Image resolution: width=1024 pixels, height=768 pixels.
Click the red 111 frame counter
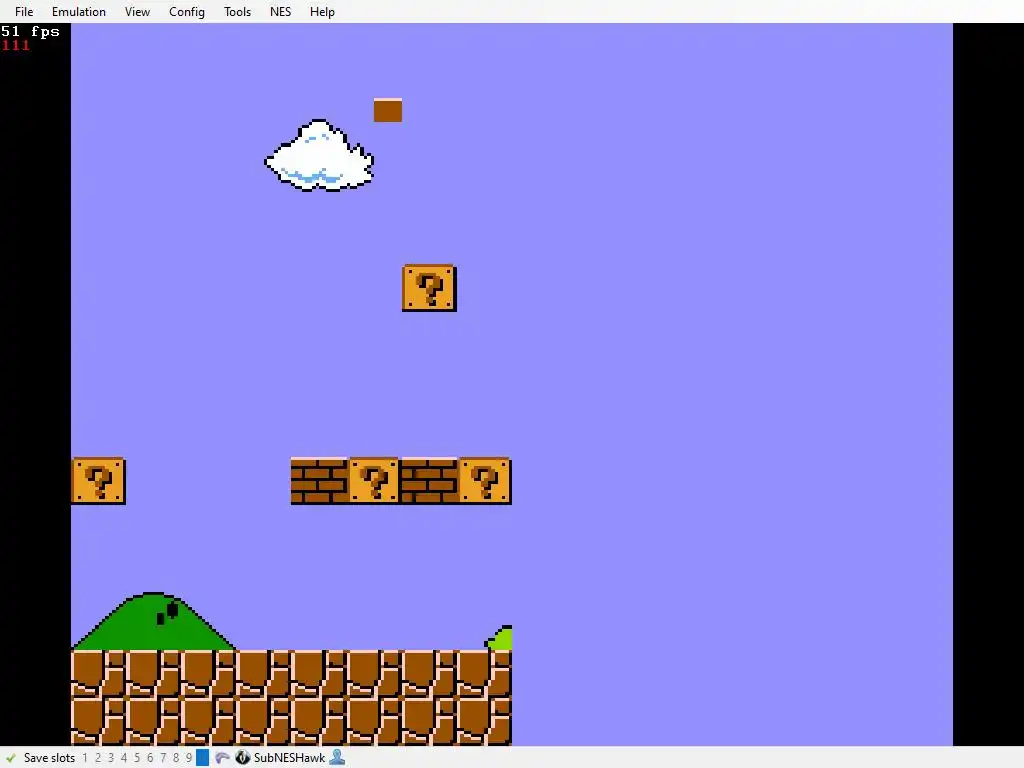click(x=15, y=45)
